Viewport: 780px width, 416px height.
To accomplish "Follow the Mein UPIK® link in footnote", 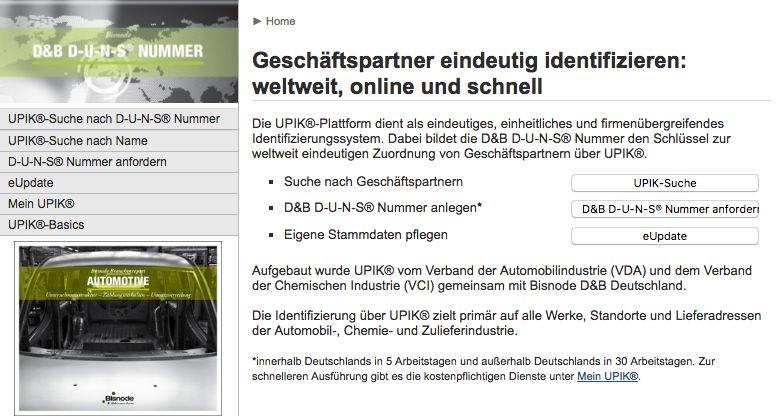I will point(607,376).
